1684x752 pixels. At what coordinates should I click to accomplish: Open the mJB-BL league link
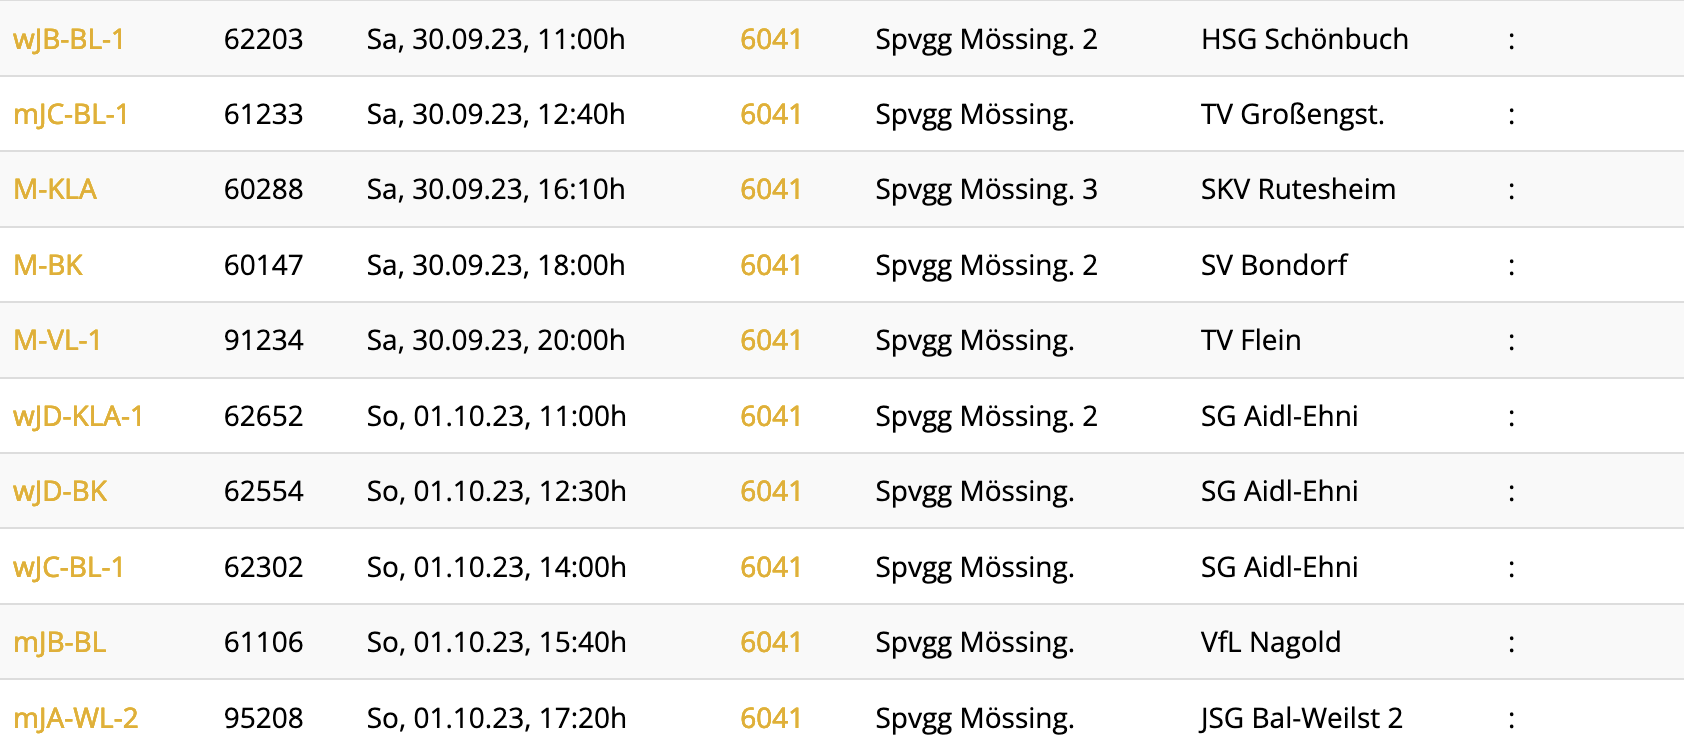(x=60, y=643)
